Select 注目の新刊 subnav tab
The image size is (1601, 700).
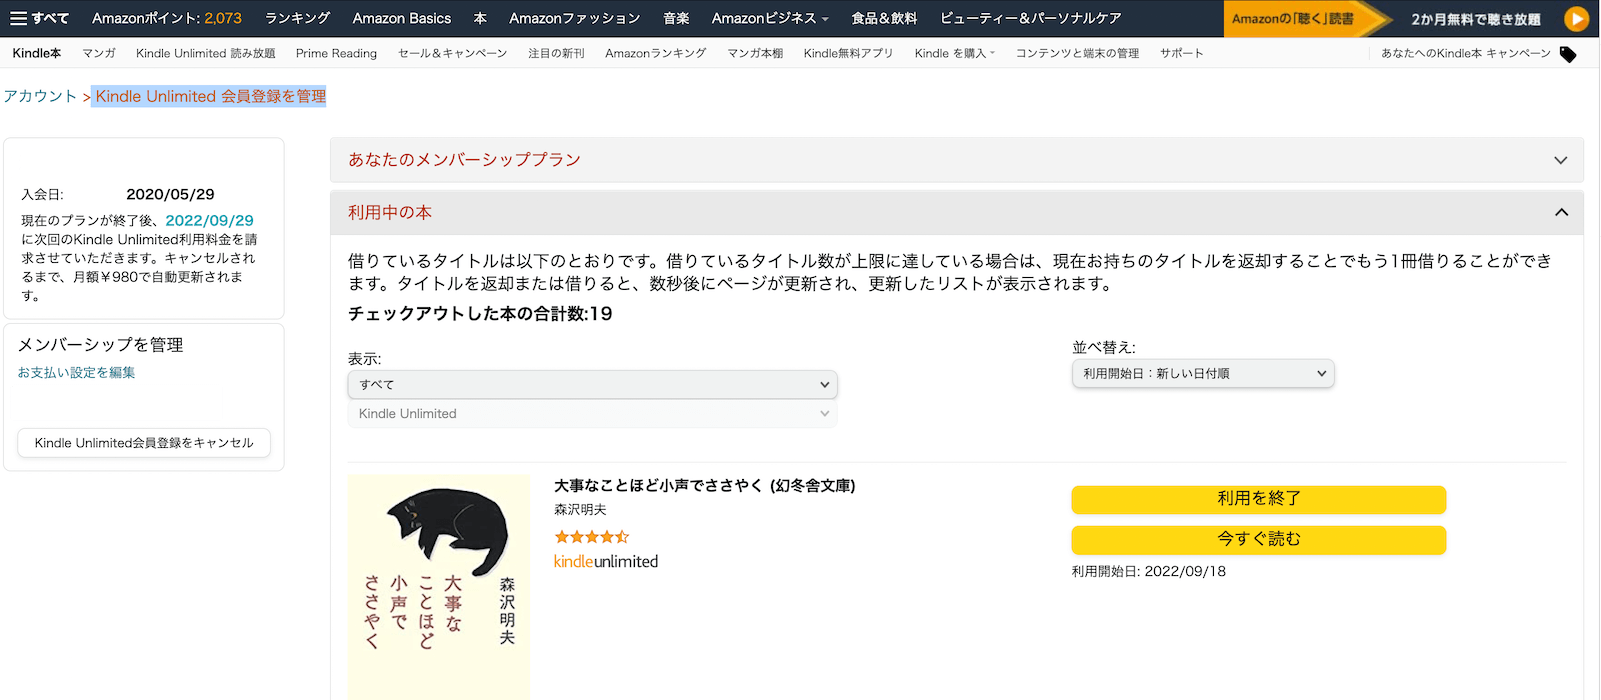[x=556, y=53]
